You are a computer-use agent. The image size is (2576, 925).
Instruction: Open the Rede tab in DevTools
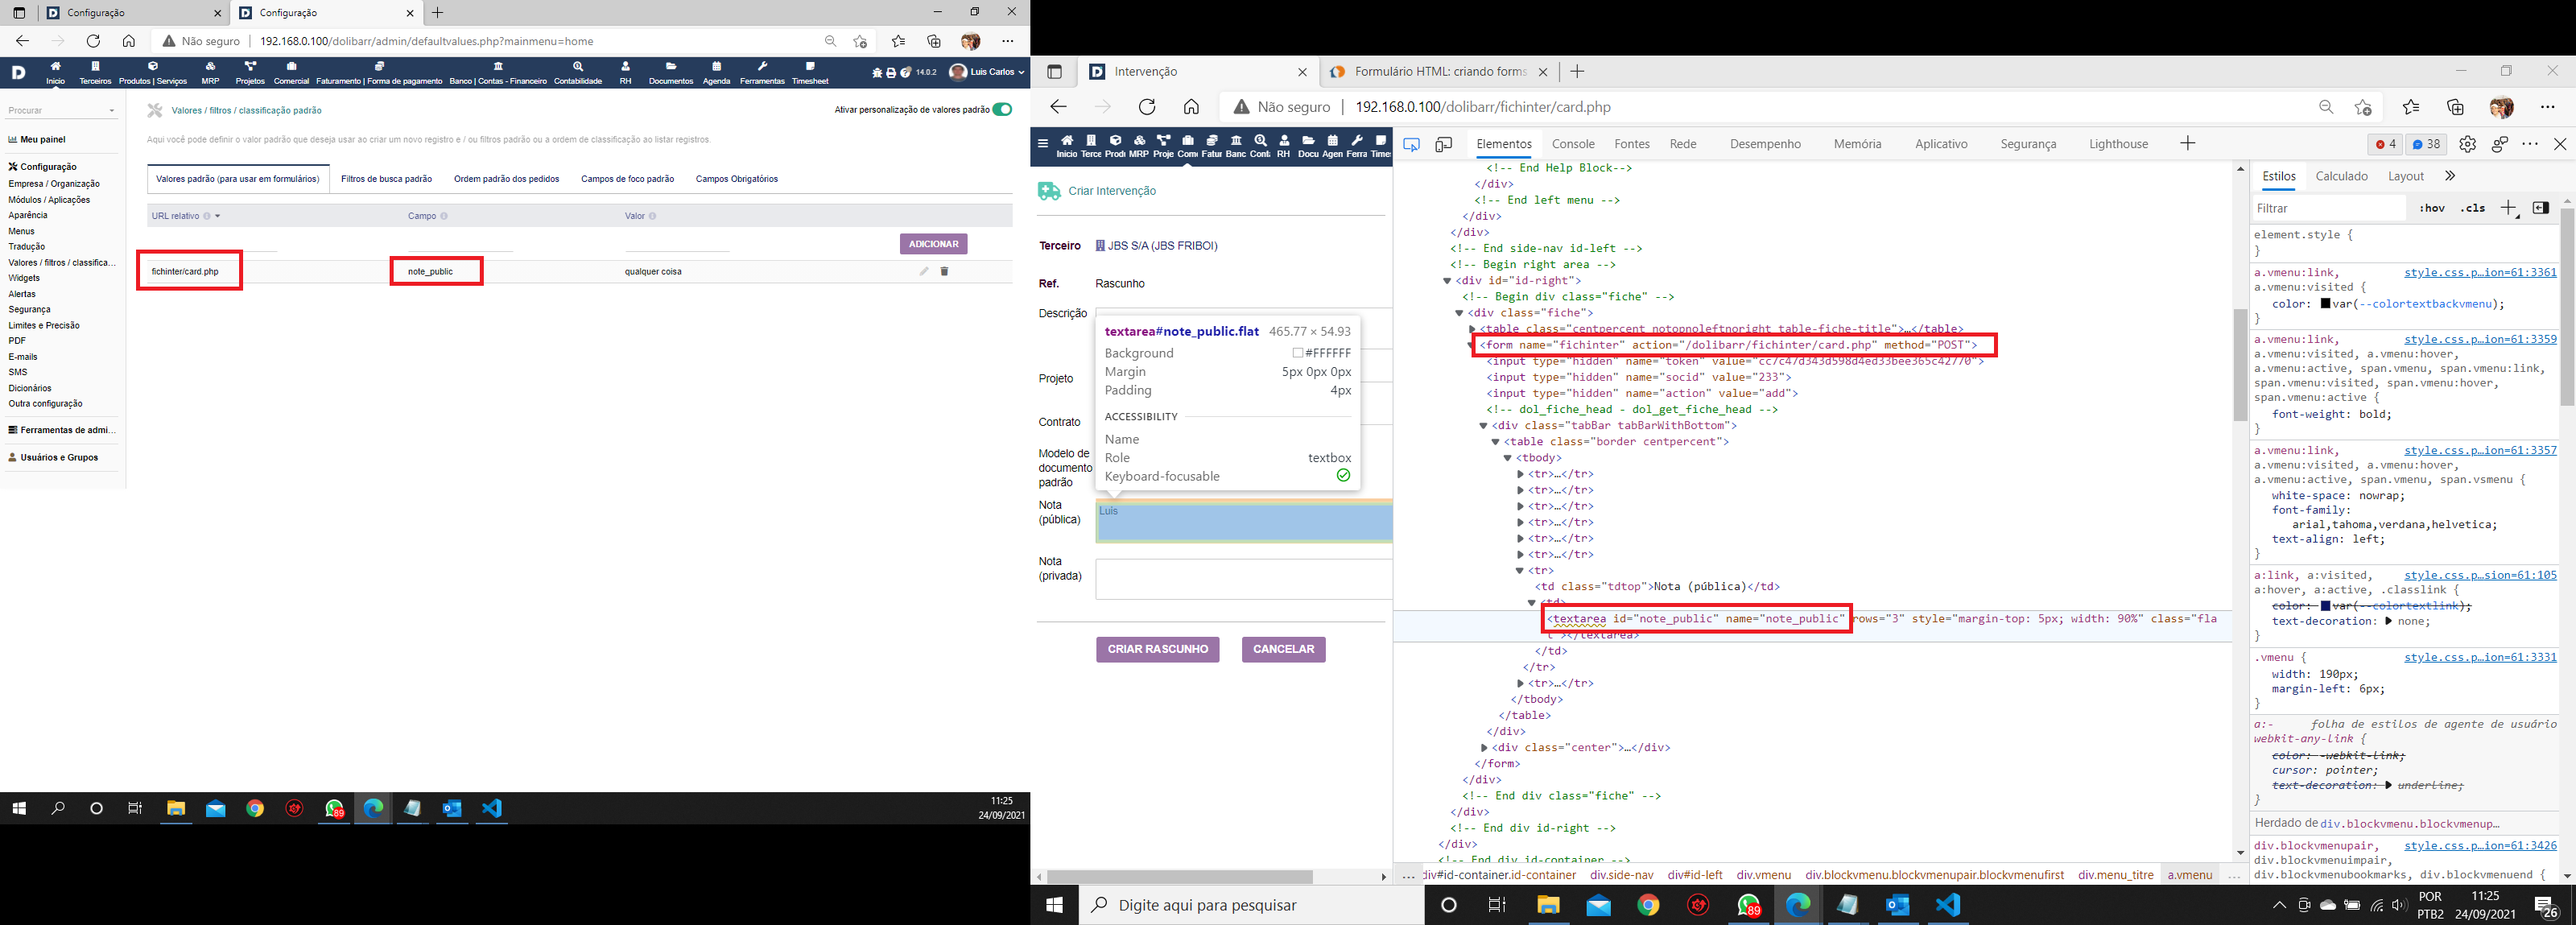click(x=1683, y=144)
